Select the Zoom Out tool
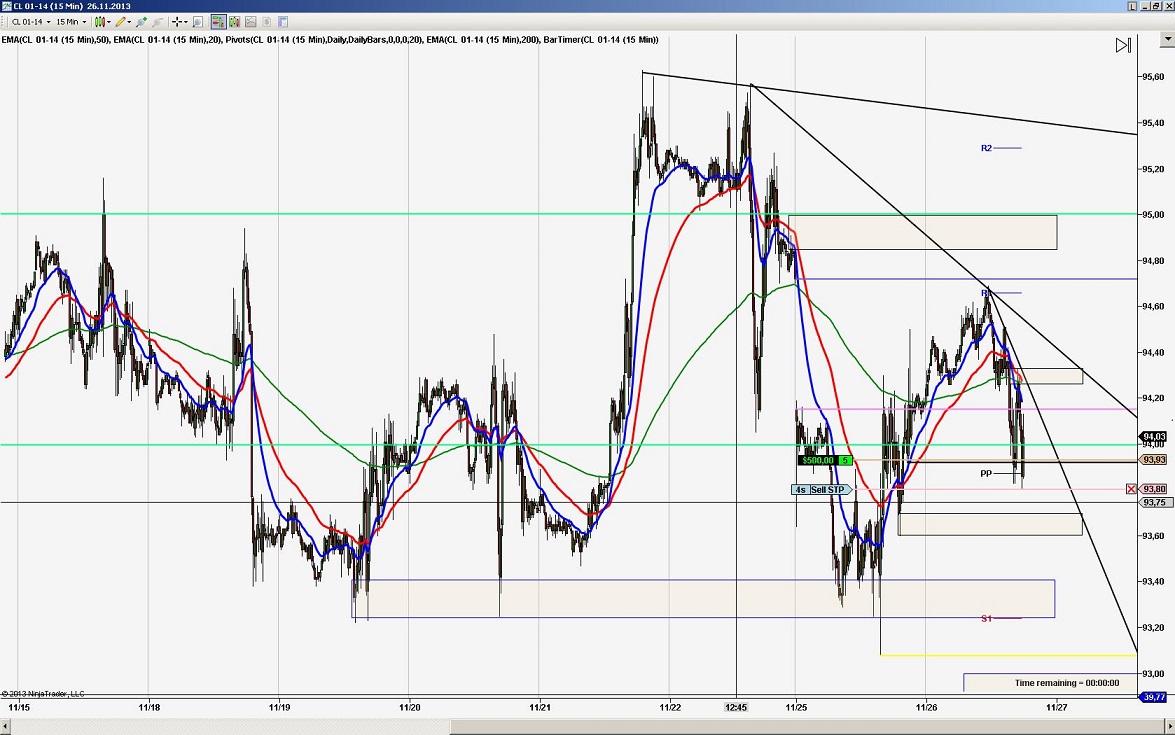1175x735 pixels. [157, 21]
